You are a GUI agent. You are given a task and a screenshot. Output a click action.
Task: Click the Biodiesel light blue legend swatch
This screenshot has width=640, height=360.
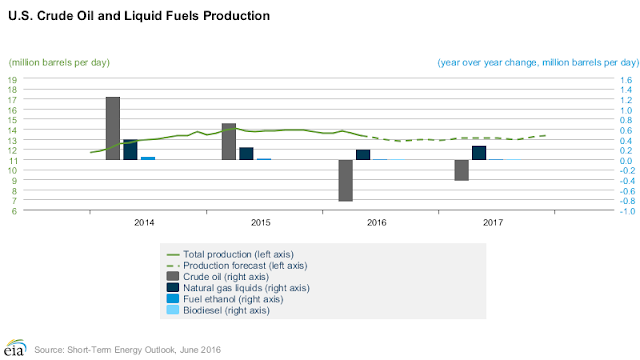click(x=173, y=310)
